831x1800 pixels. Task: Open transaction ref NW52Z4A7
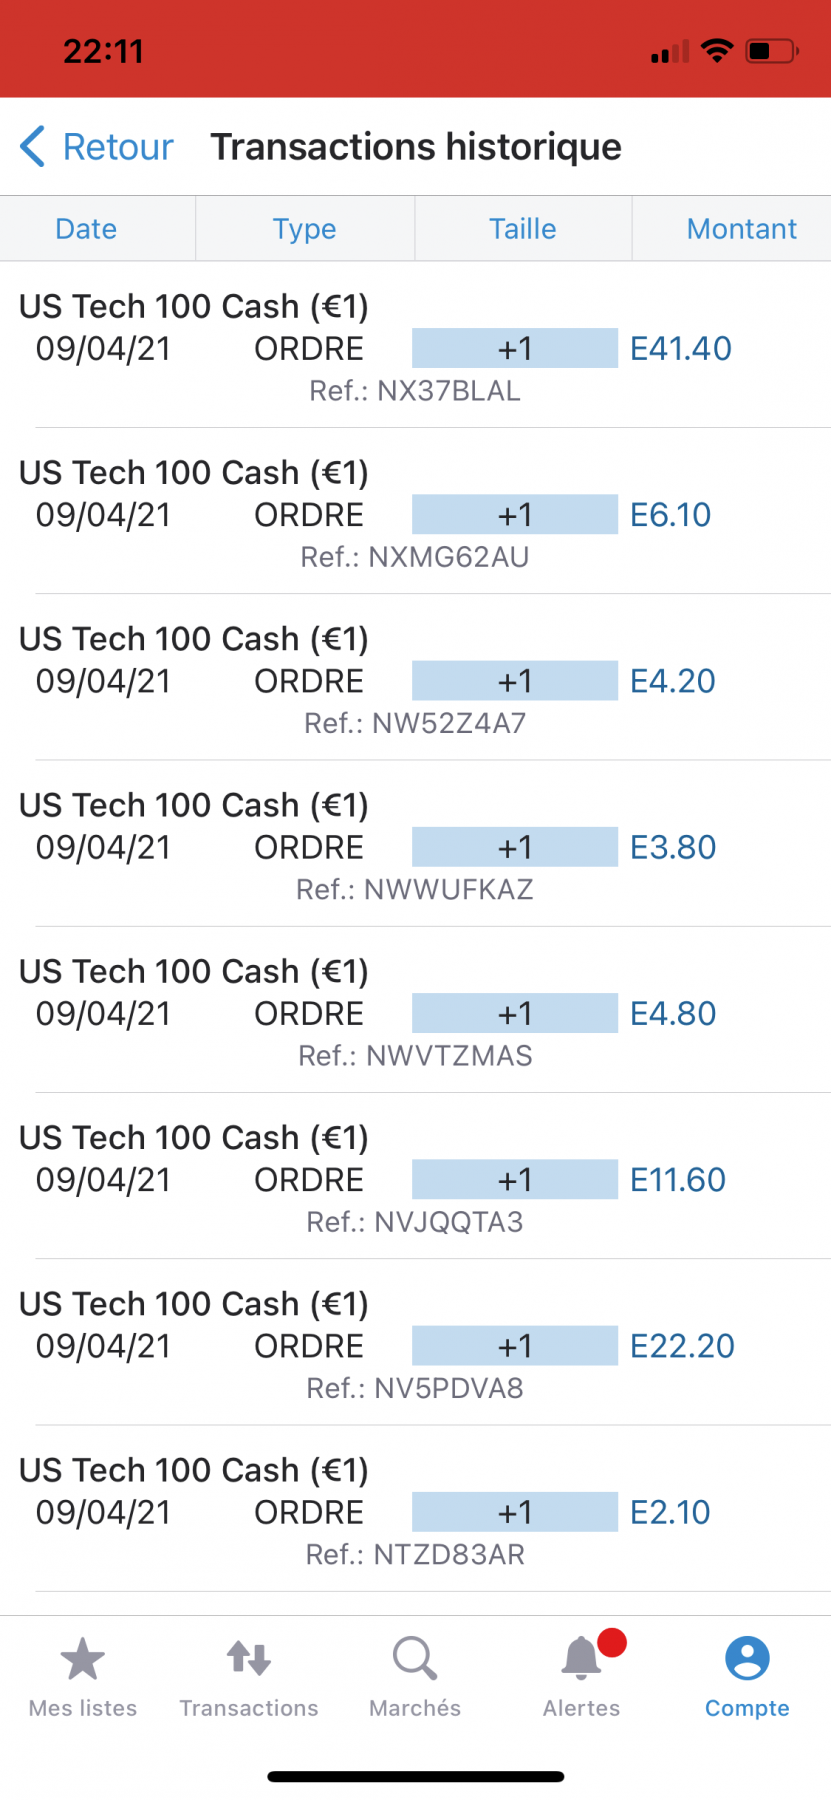tap(415, 678)
